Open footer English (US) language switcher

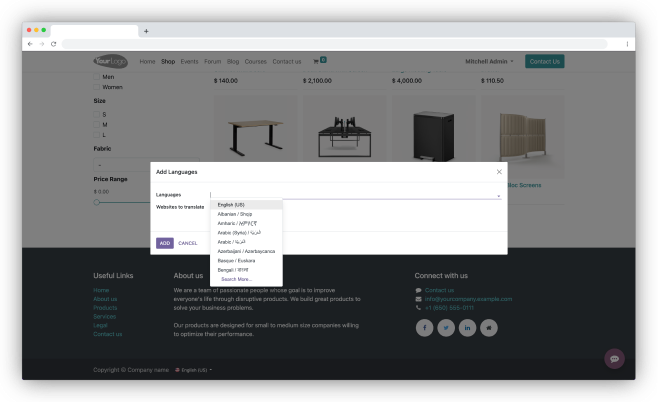coord(193,370)
